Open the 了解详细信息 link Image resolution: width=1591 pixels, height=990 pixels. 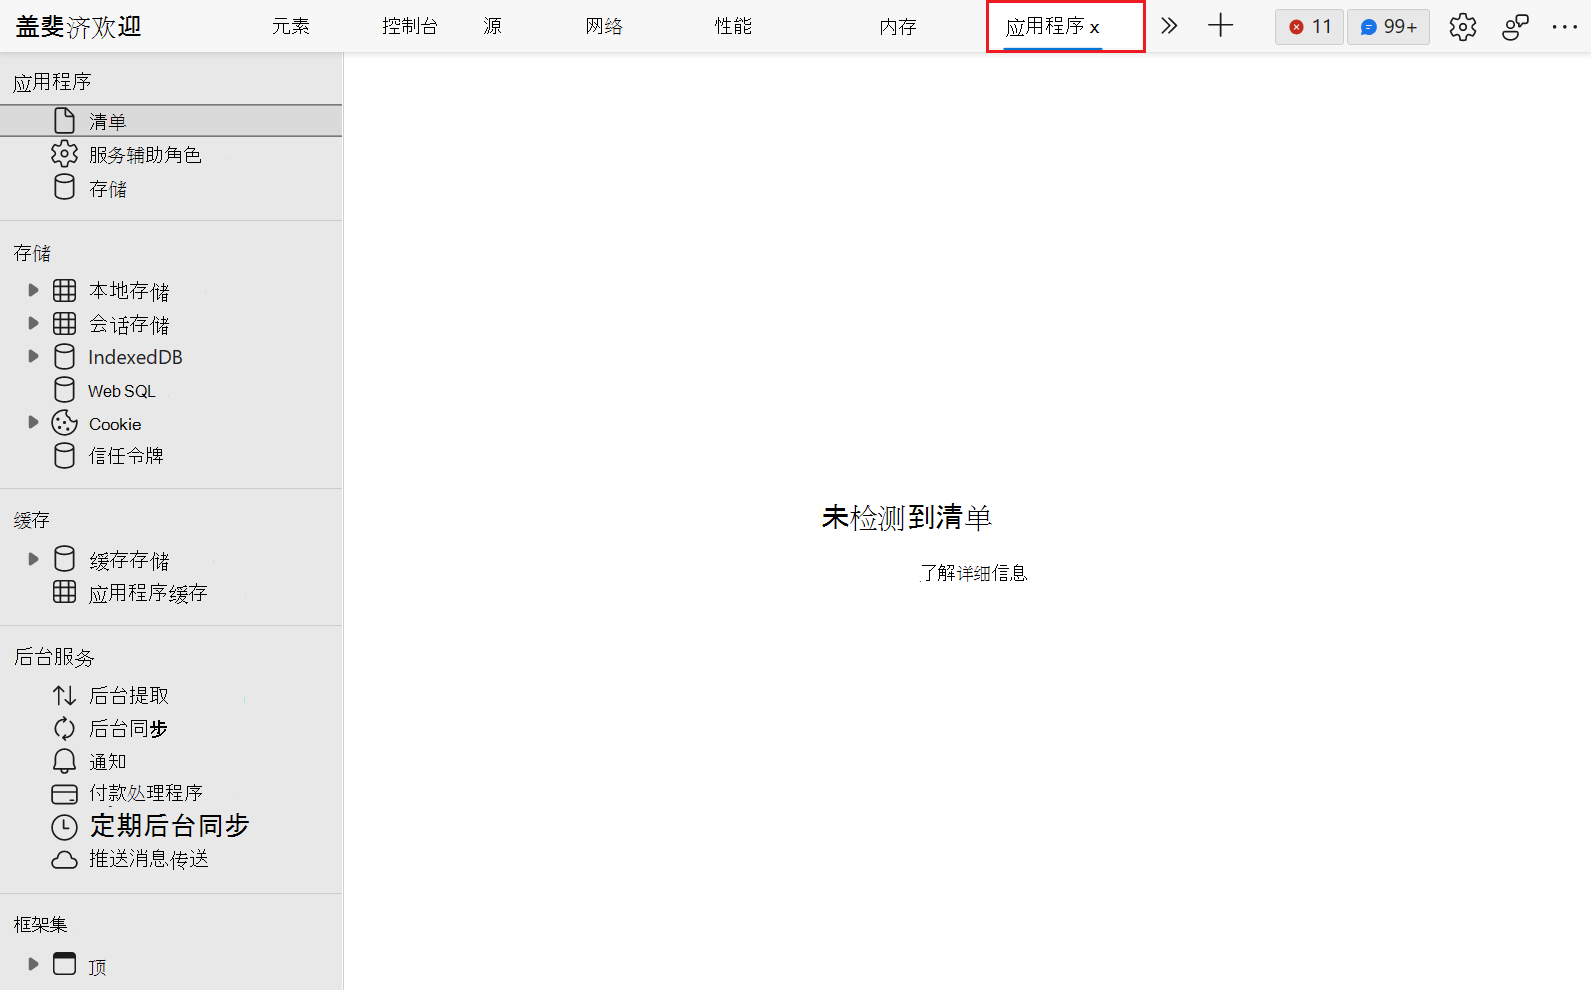click(974, 573)
